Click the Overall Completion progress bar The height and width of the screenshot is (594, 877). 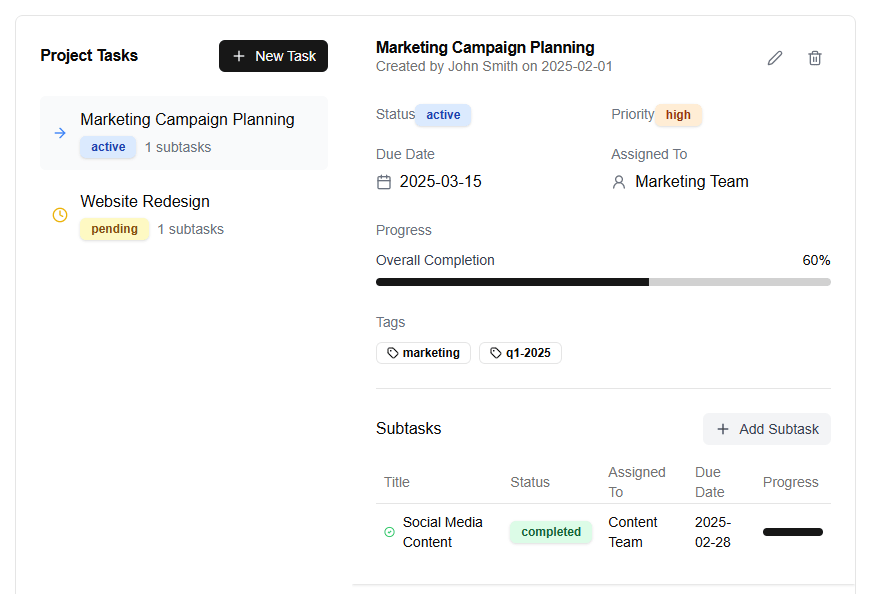602,281
